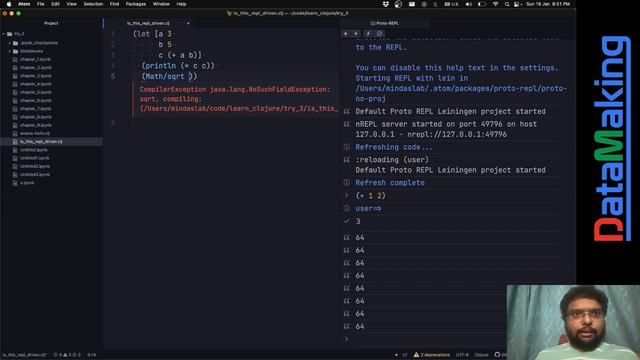Image resolution: width=640 pixels, height=360 pixels.
Task: Click the (+ 1 2) REPL entry
Action: pos(371,196)
